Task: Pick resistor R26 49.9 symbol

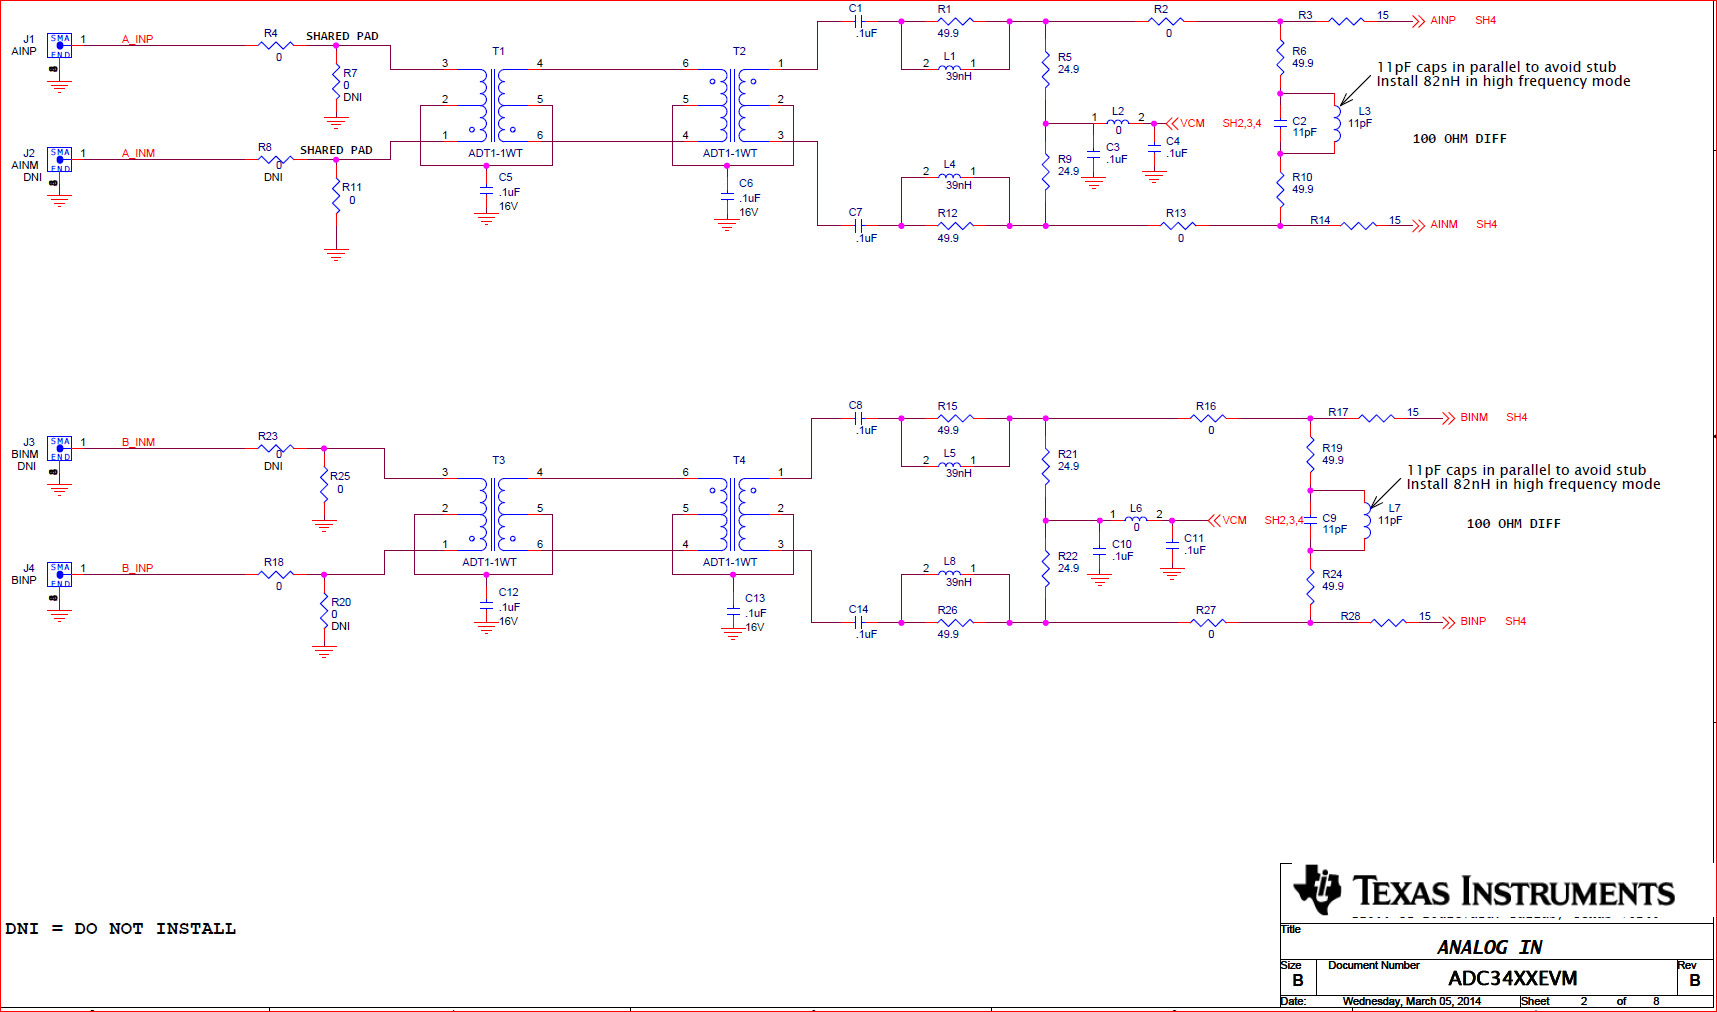Action: 955,622
